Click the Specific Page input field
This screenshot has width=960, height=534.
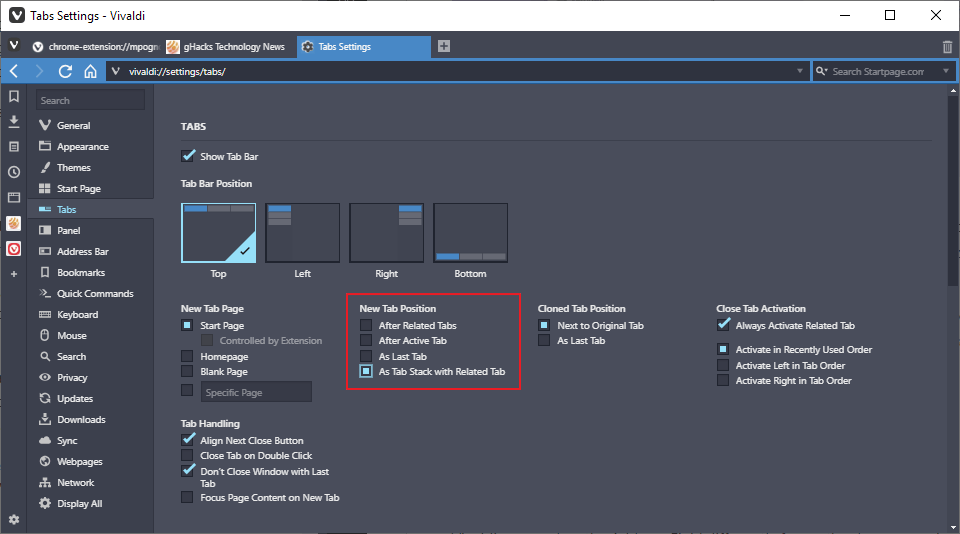[x=256, y=392]
